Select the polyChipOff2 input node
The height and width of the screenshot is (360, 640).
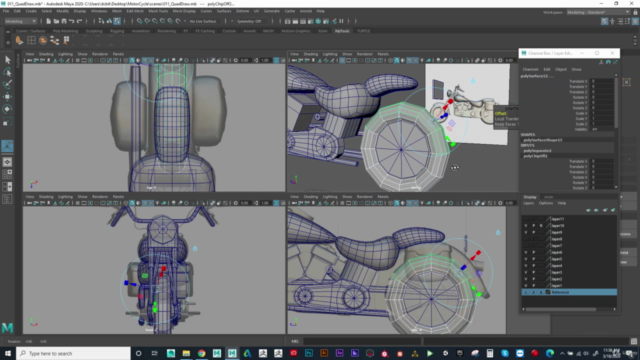click(x=536, y=156)
